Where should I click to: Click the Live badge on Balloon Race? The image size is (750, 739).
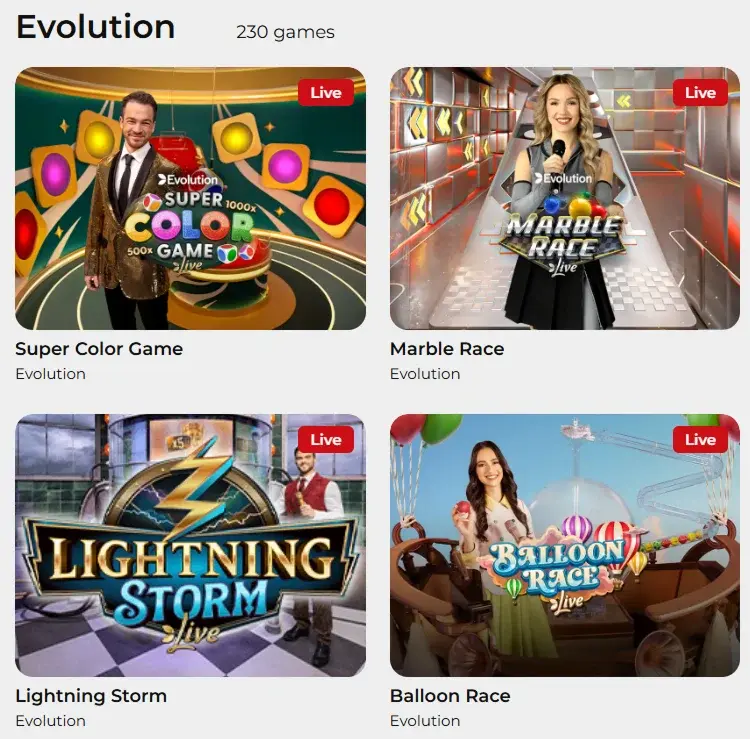tap(700, 440)
